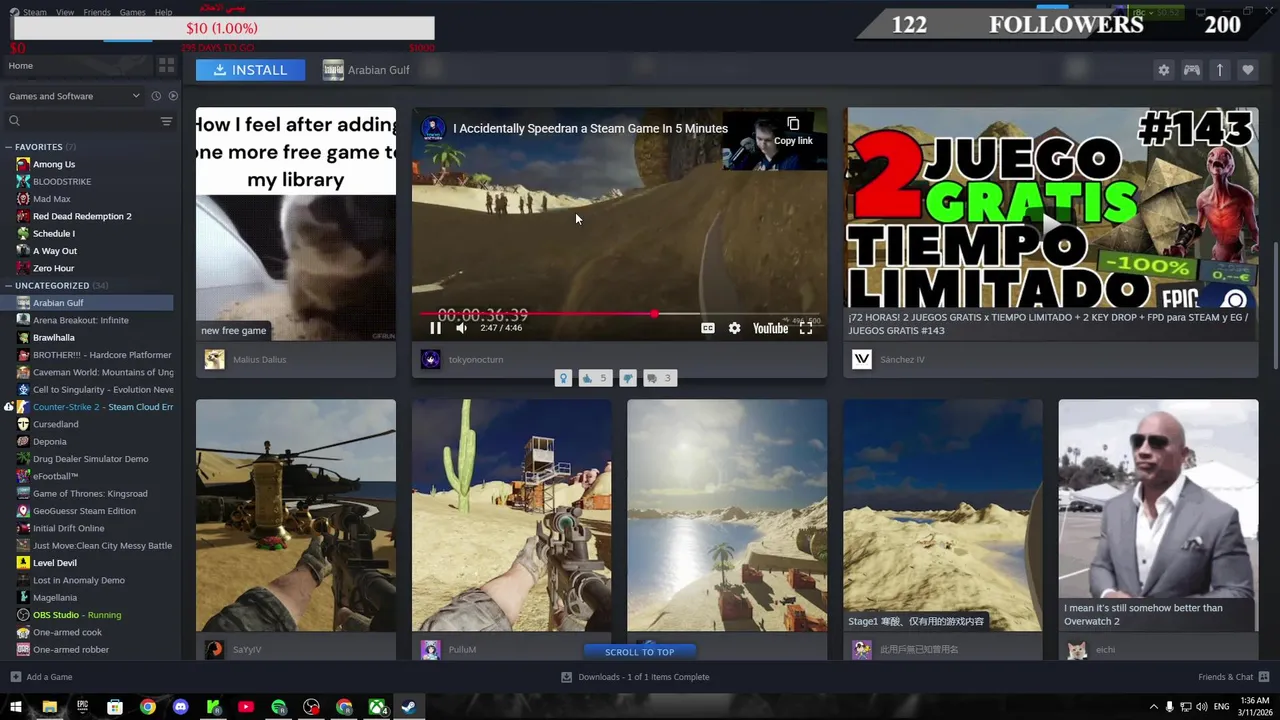The image size is (1280, 720).
Task: Open Xbox app from taskbar
Action: click(x=377, y=707)
